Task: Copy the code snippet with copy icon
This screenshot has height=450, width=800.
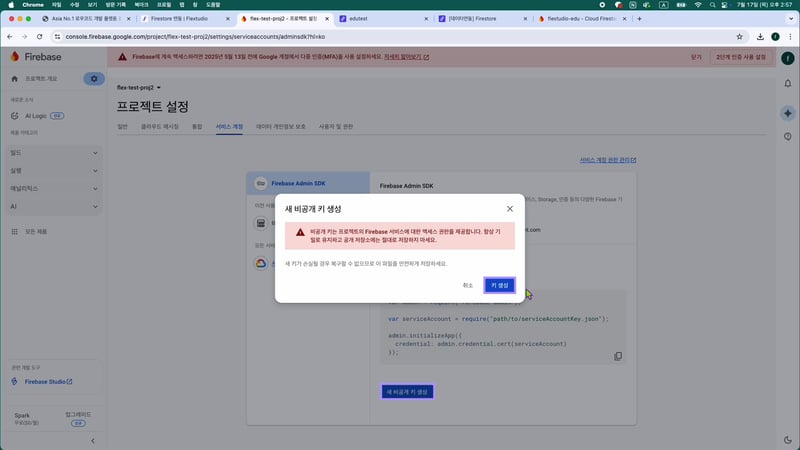Action: click(x=618, y=356)
